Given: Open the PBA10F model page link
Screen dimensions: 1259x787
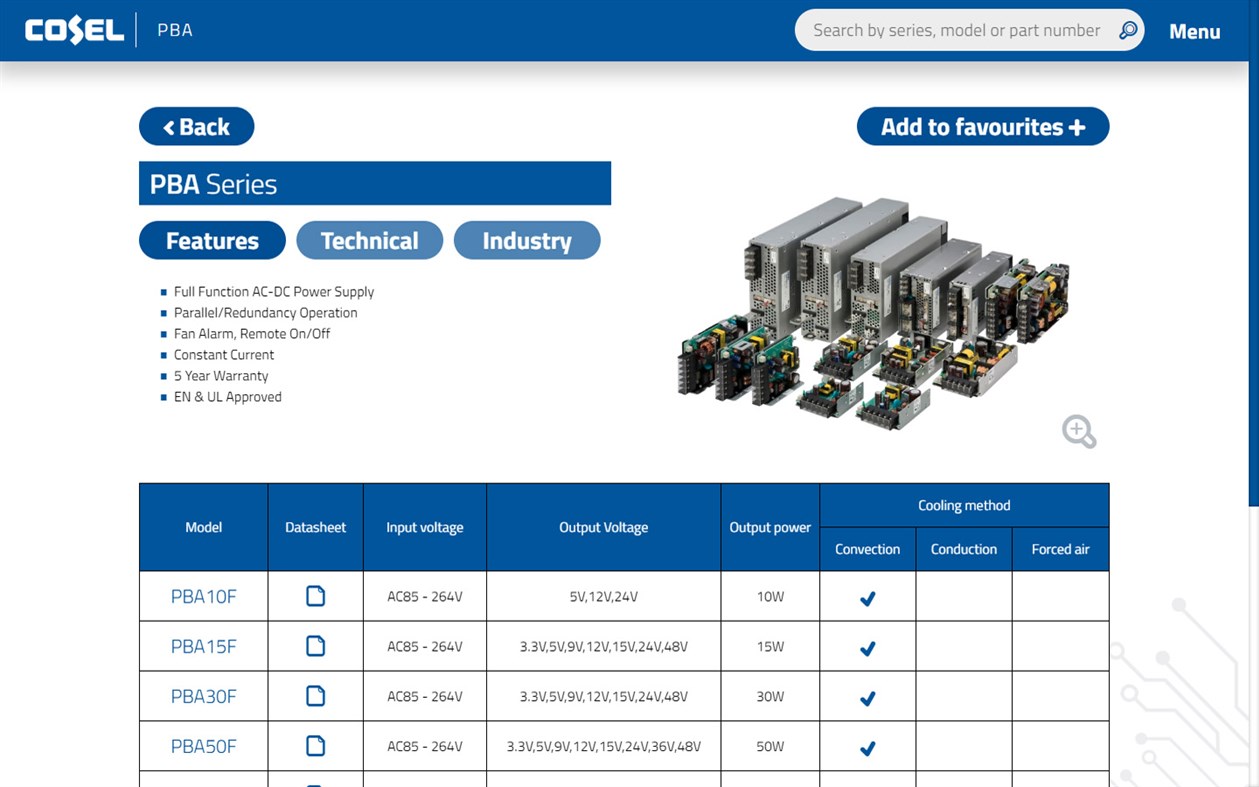Looking at the screenshot, I should tap(203, 596).
